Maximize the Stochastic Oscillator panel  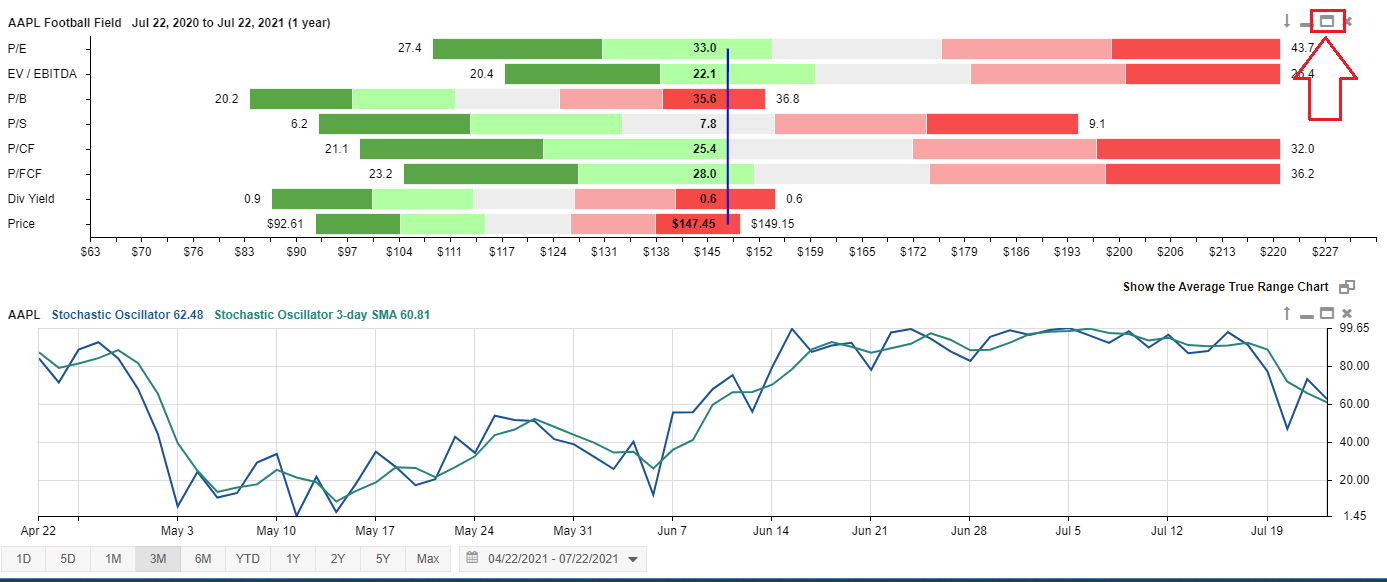pos(1327,314)
